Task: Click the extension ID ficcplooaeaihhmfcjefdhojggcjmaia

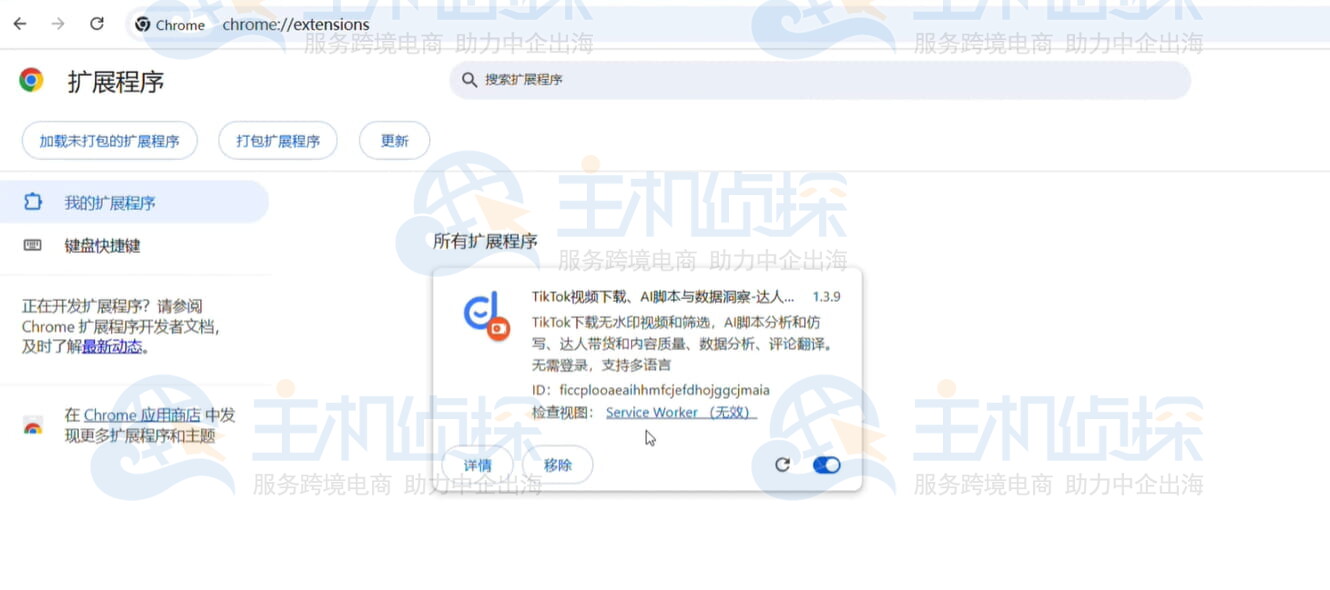Action: point(665,390)
